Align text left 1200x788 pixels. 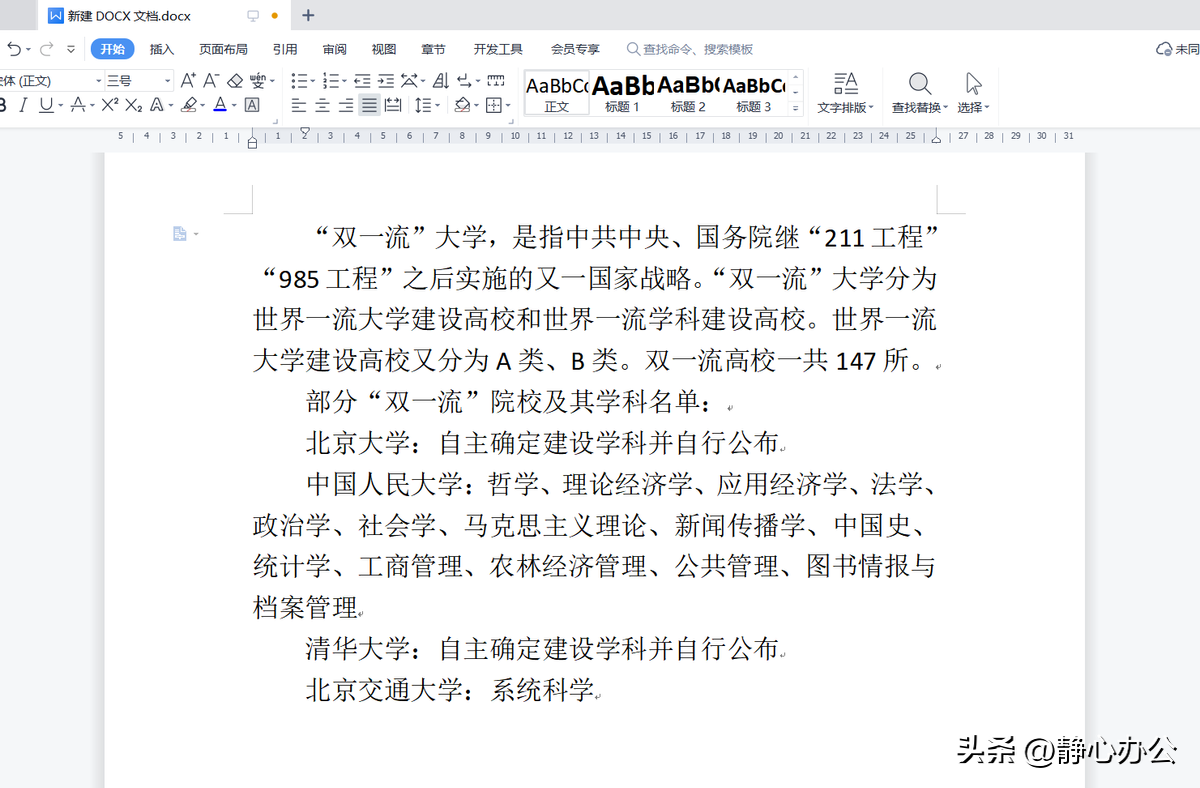coord(298,105)
